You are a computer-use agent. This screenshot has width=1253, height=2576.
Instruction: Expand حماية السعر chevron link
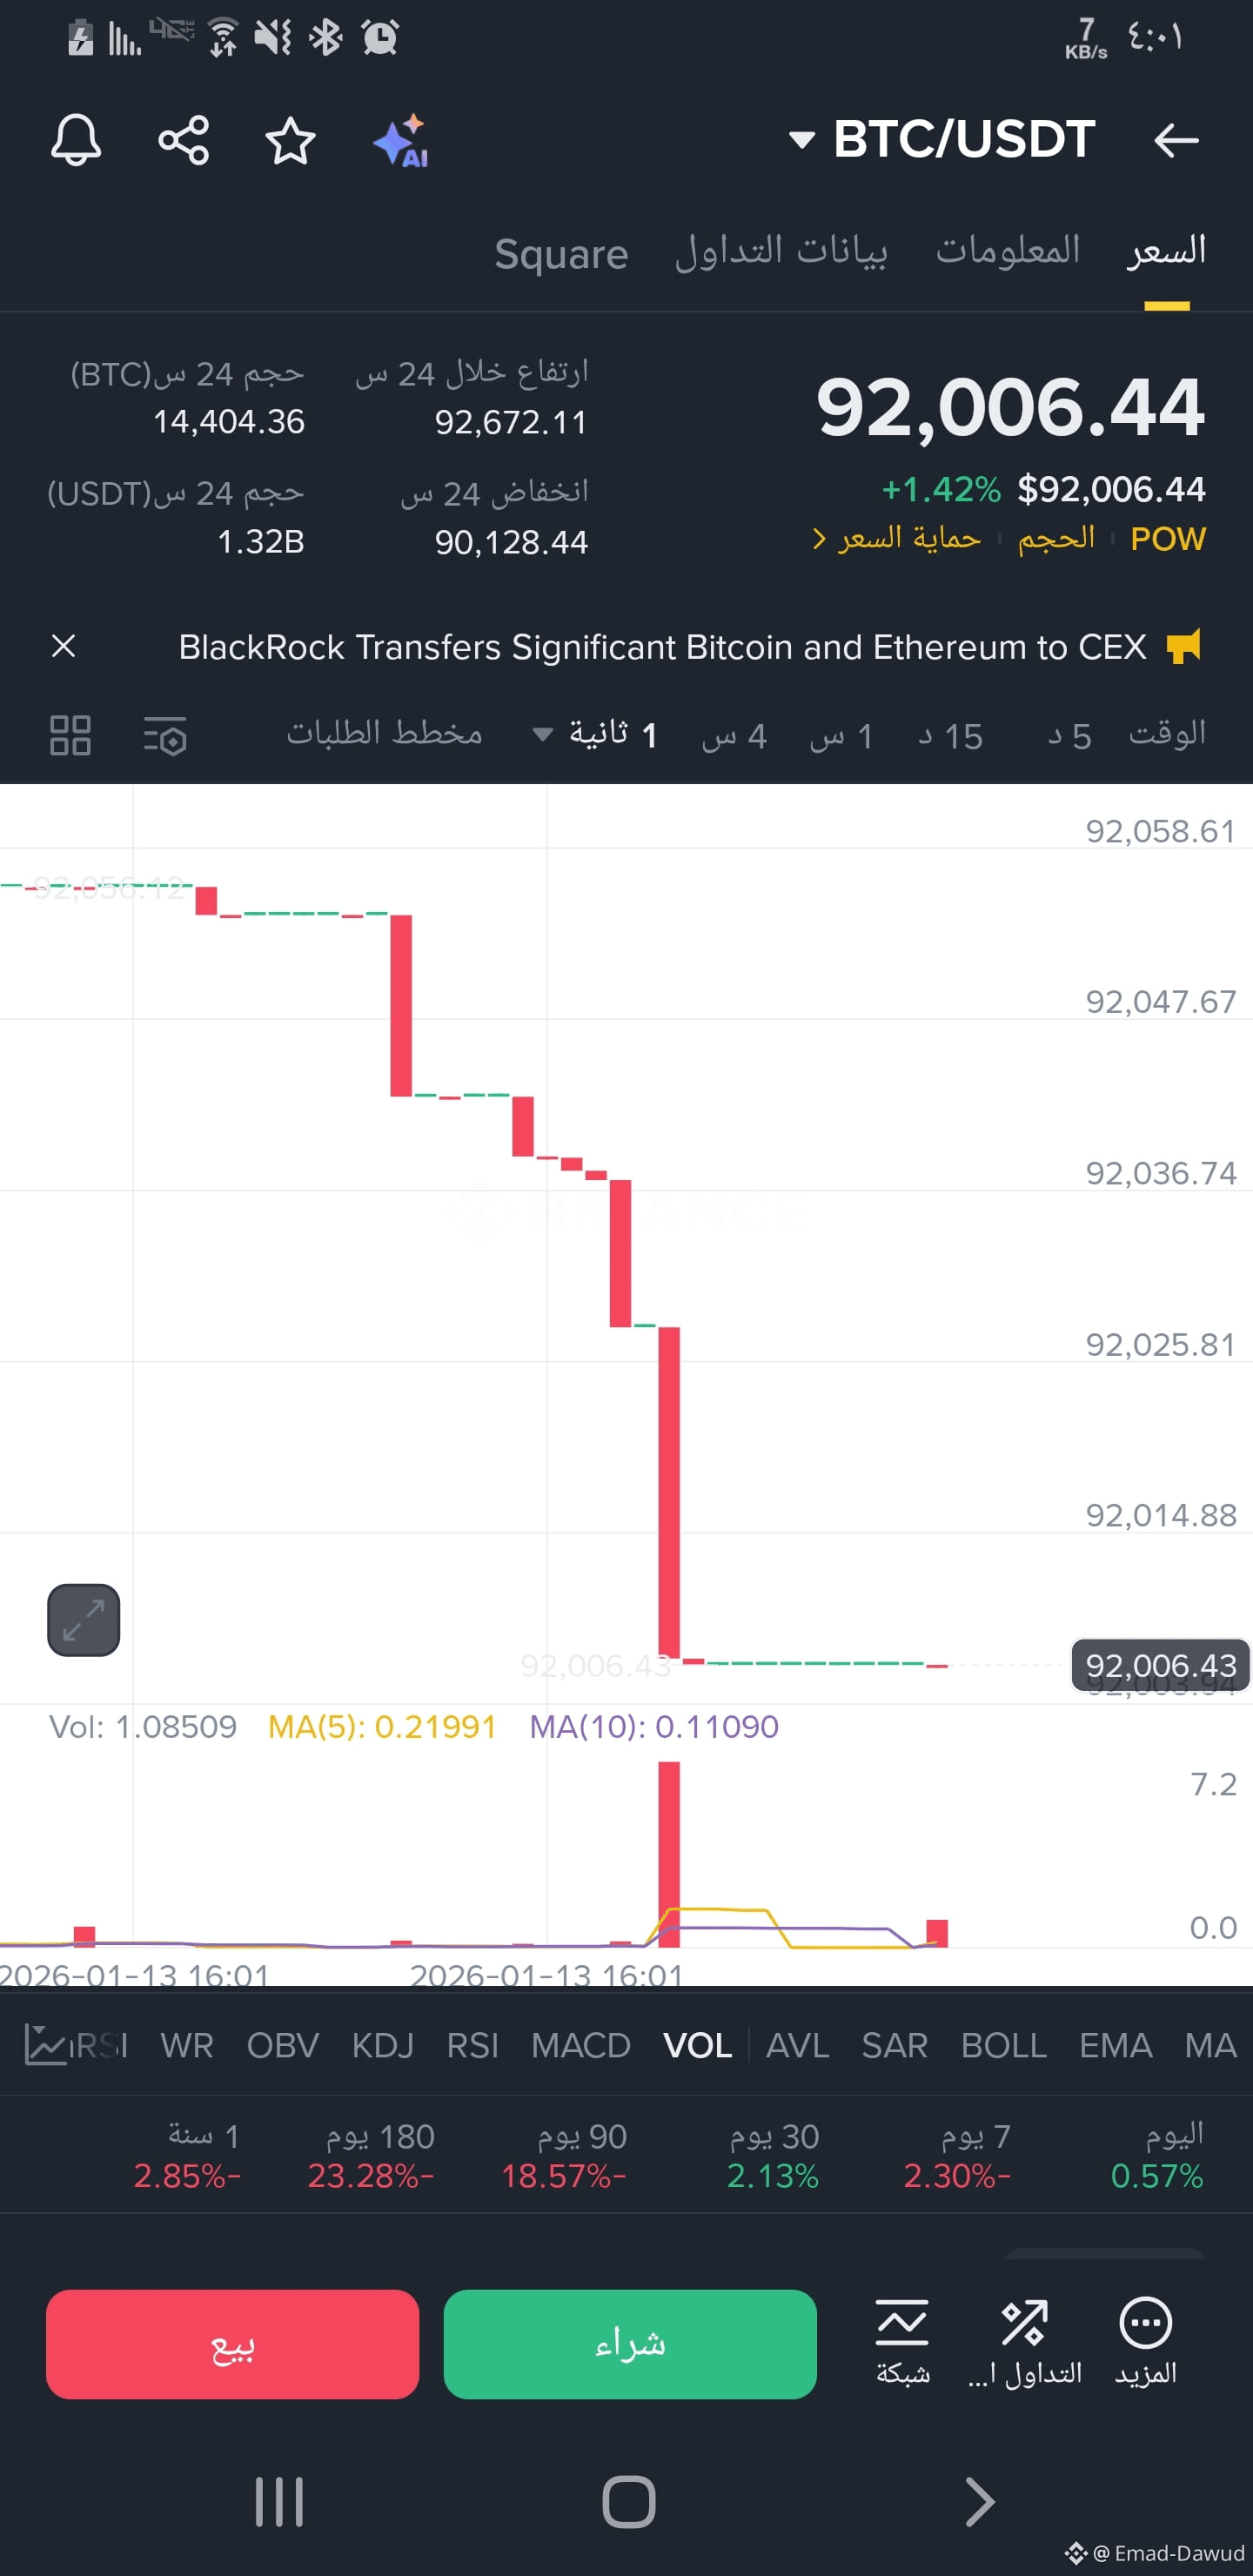(x=896, y=538)
